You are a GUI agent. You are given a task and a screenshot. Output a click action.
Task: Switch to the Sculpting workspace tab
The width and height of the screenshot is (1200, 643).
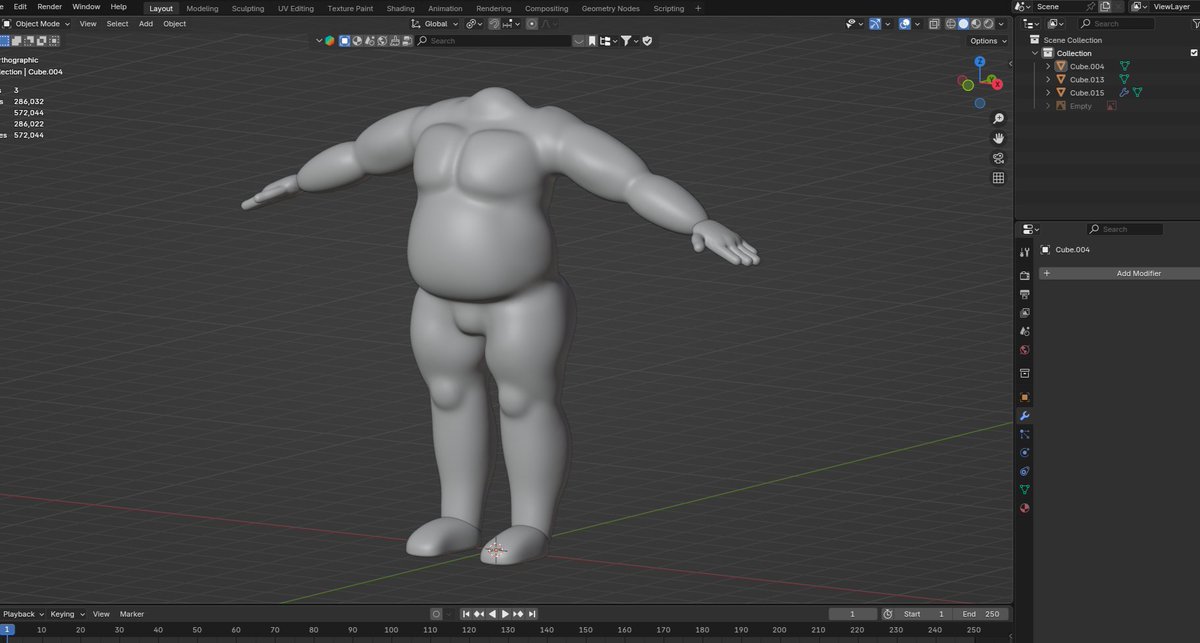[x=247, y=8]
